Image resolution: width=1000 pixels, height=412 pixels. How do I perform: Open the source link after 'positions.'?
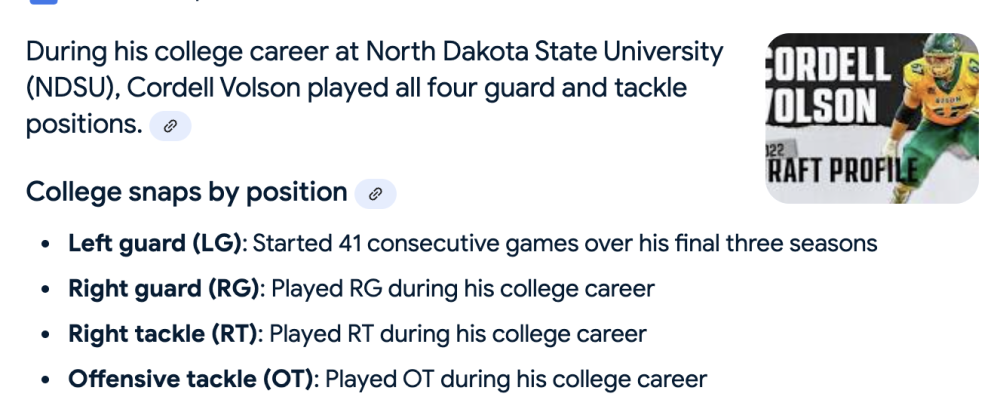point(170,126)
